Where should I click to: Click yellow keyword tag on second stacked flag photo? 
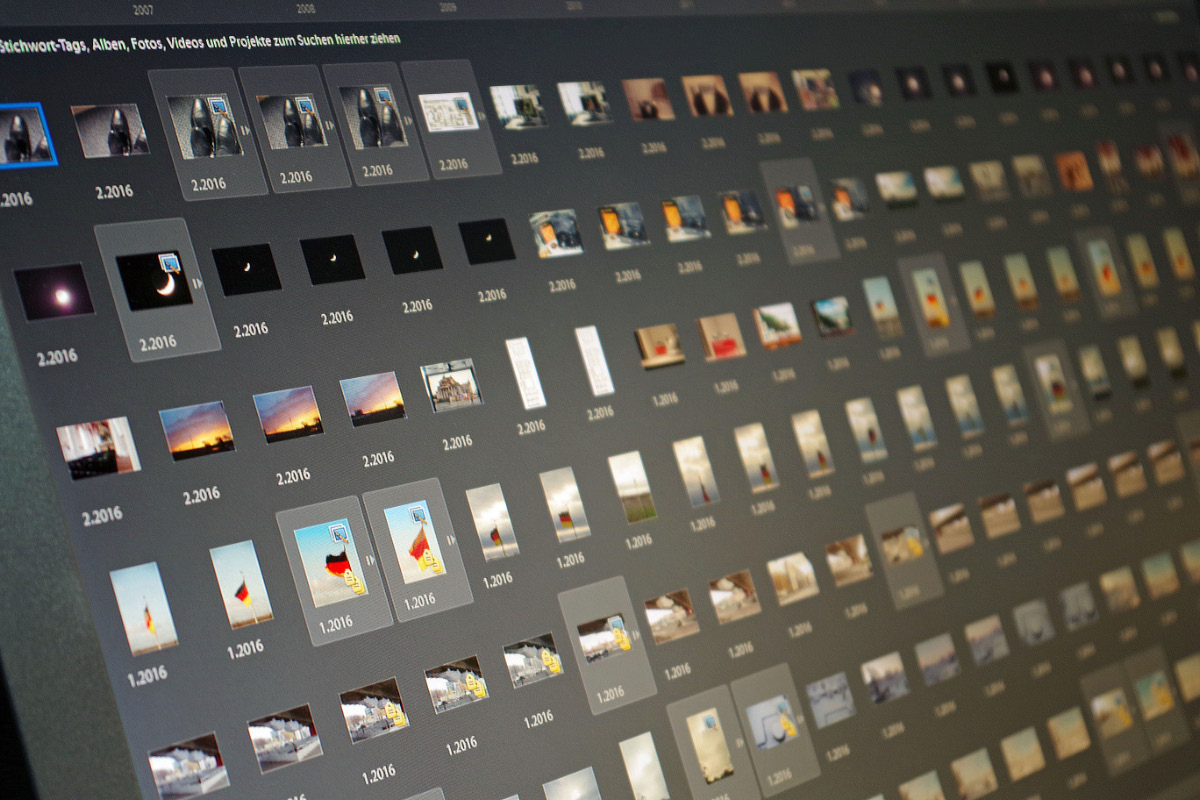[430, 560]
